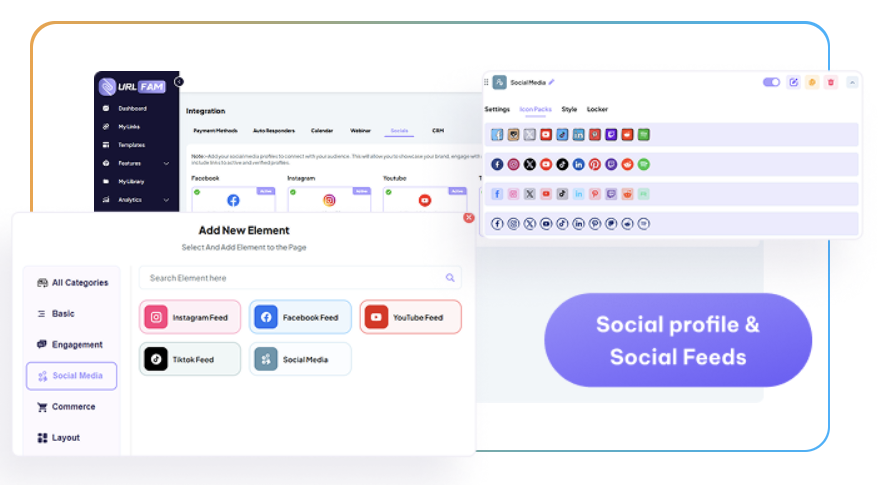
Task: Click the search magnifier icon
Action: pos(450,278)
